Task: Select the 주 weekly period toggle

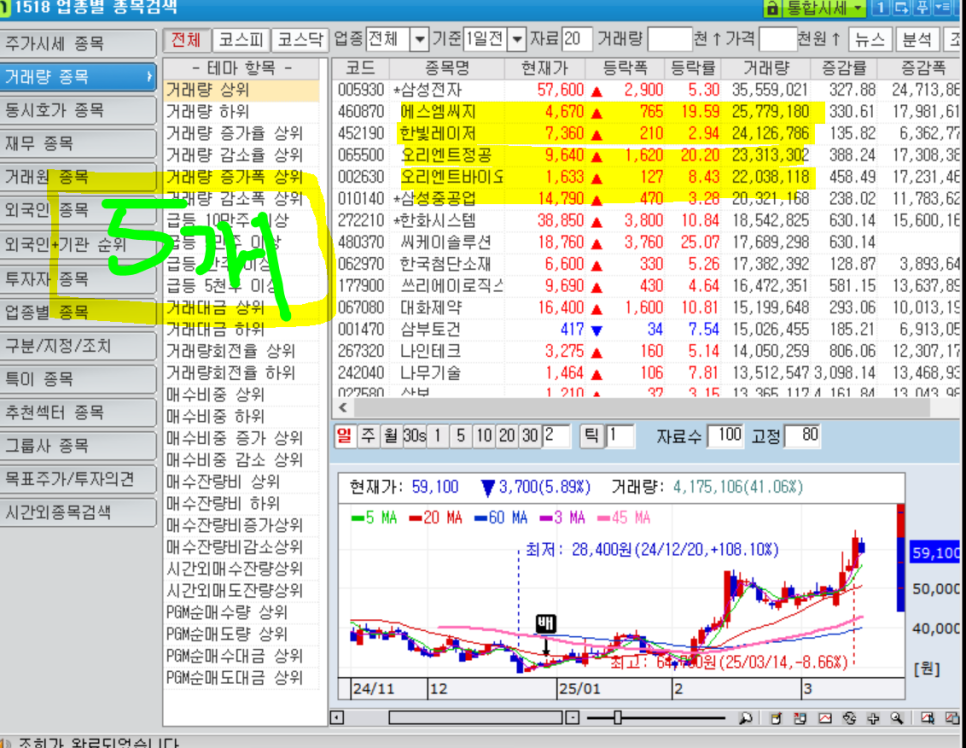Action: pos(368,436)
